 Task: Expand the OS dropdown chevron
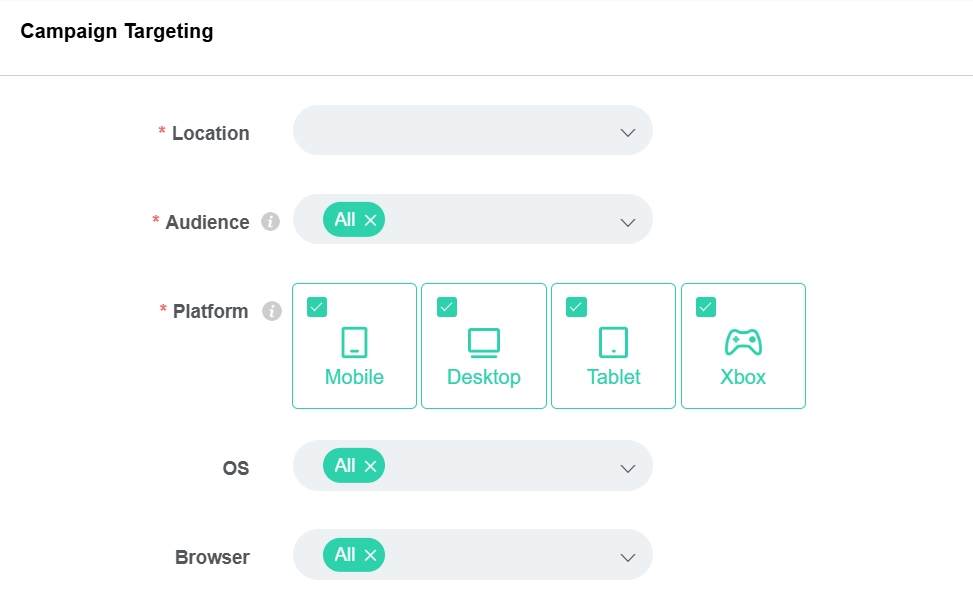tap(628, 467)
